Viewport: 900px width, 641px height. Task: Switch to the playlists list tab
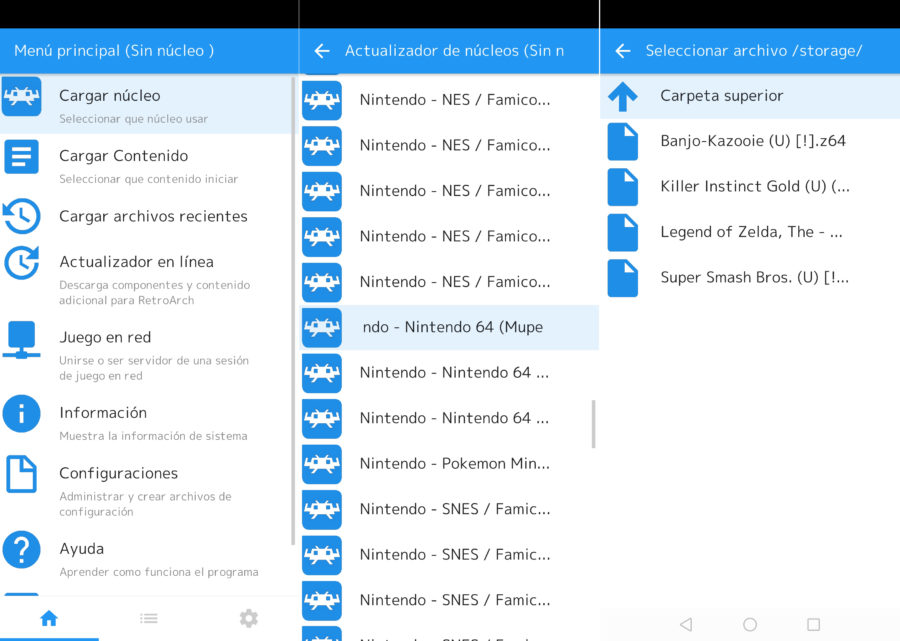148,619
